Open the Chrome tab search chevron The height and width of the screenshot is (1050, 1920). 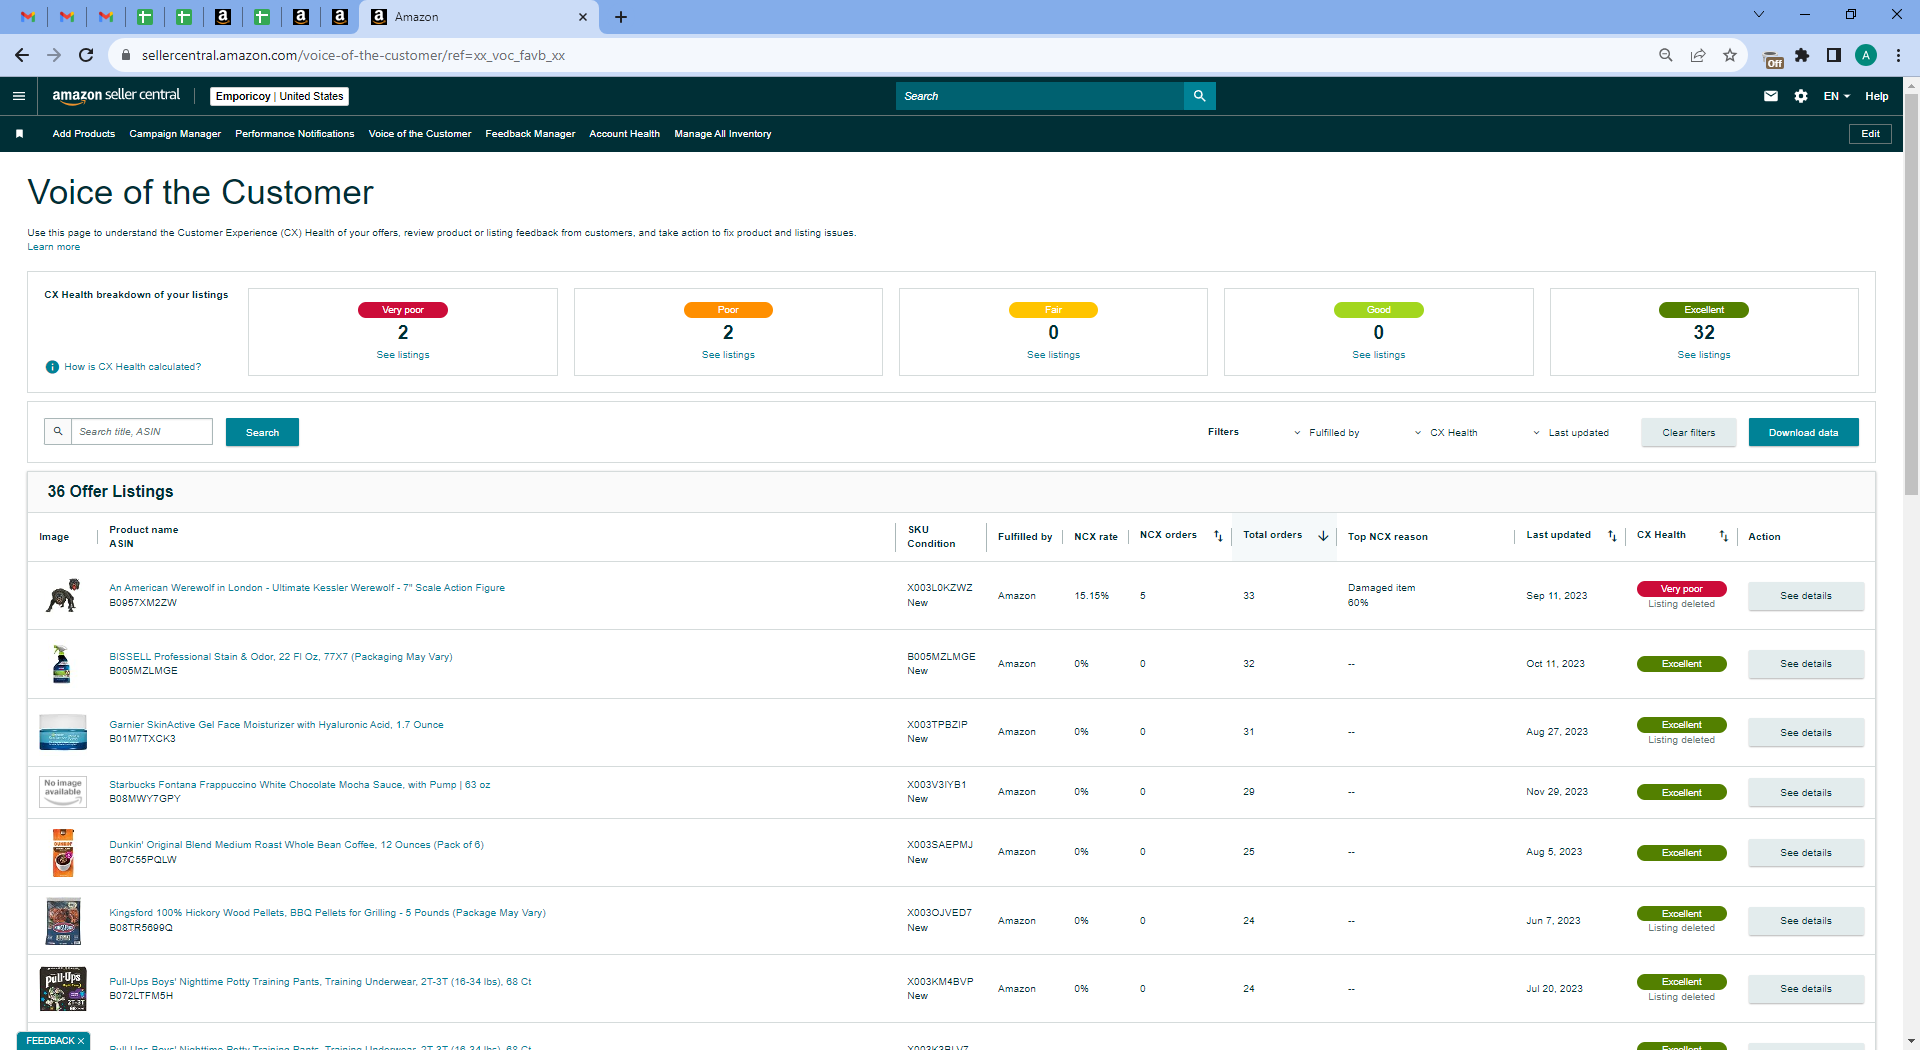(x=1759, y=14)
